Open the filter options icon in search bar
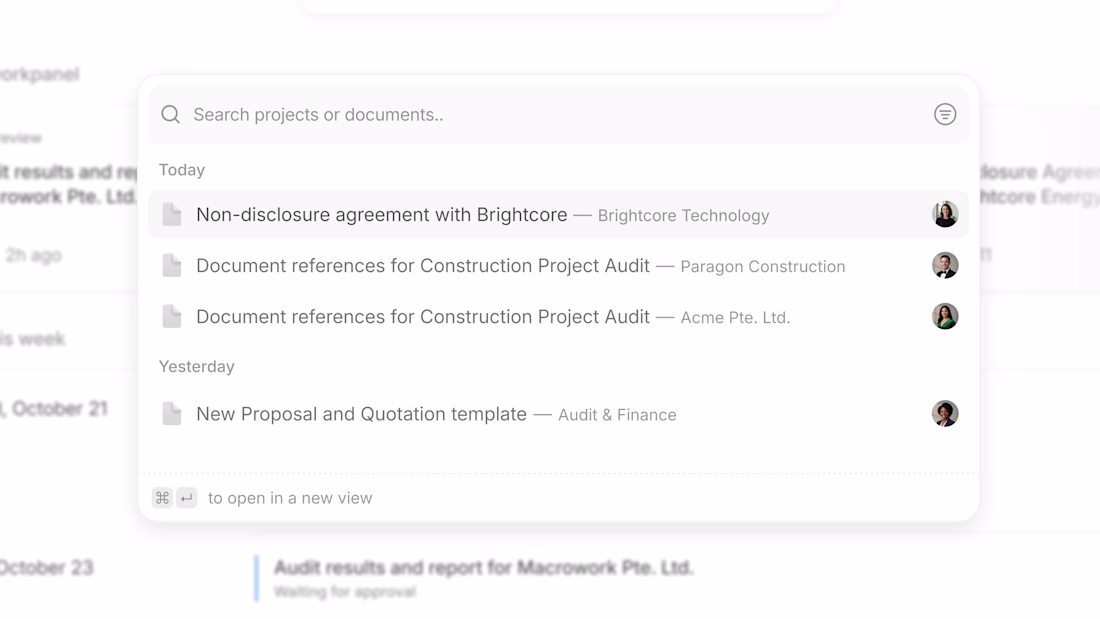1100x619 pixels. (x=945, y=115)
